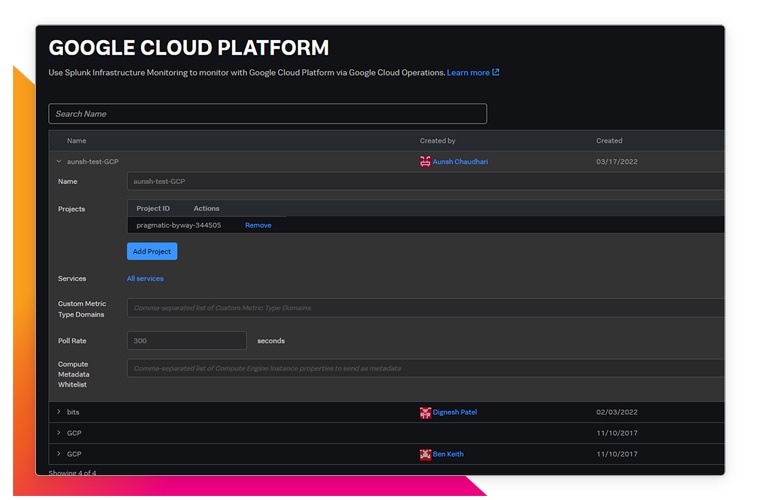Open the All services link
The image size is (760, 500).
[145, 279]
